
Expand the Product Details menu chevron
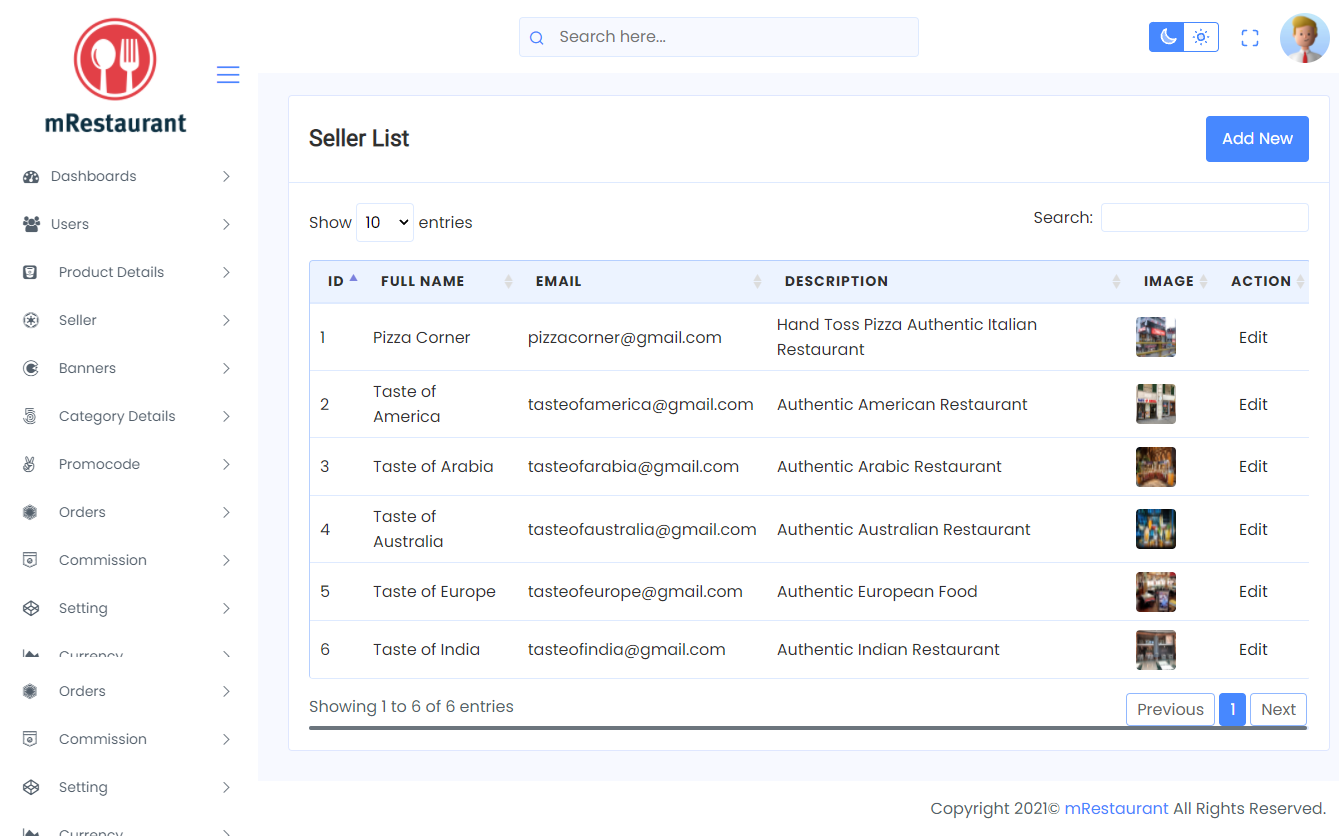(x=226, y=273)
